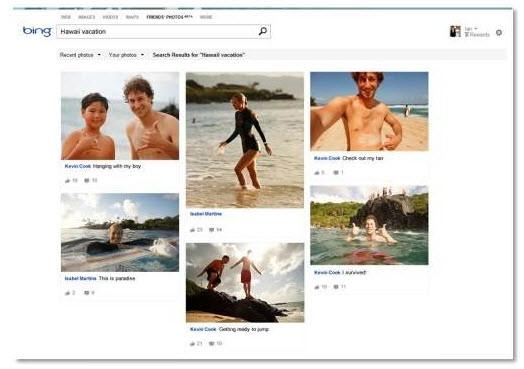The width and height of the screenshot is (524, 369).
Task: Open the rock jumping photo thumbnail
Action: point(245,282)
